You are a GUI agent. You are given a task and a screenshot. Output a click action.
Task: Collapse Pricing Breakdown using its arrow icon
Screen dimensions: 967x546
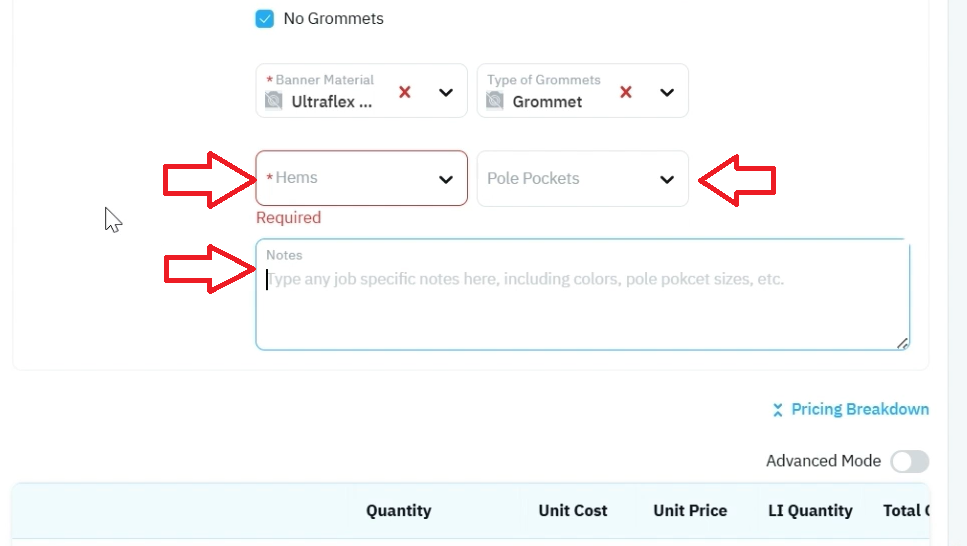point(778,410)
